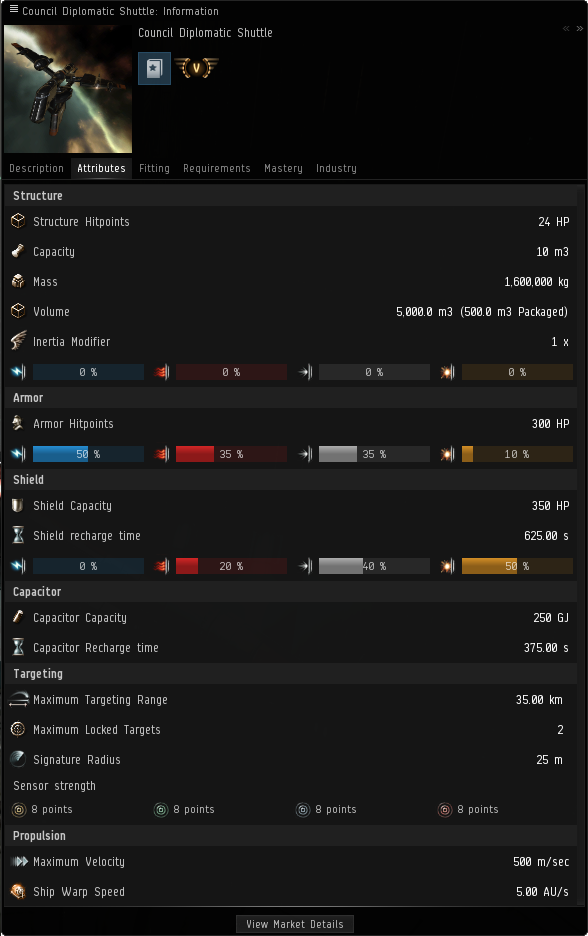Click the Maximum Velocity arrows icon

click(x=20, y=861)
